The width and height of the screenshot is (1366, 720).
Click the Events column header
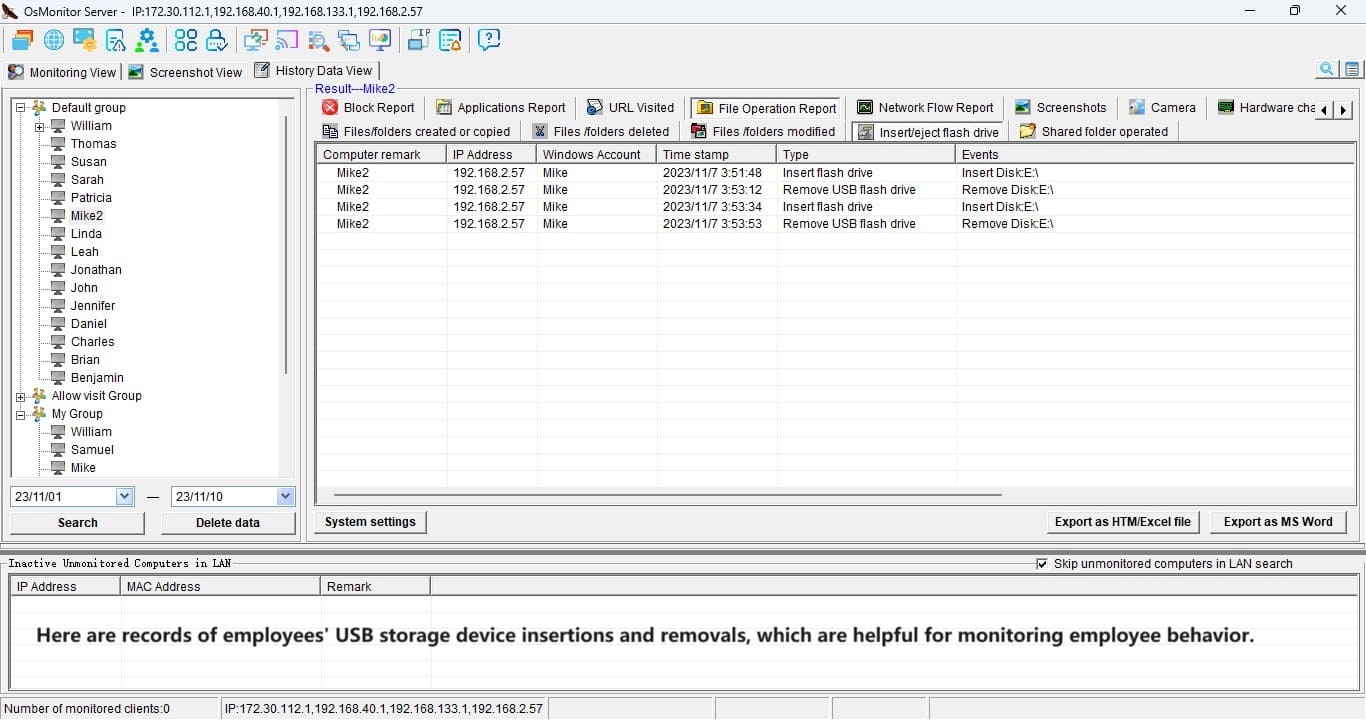pyautogui.click(x=1155, y=154)
